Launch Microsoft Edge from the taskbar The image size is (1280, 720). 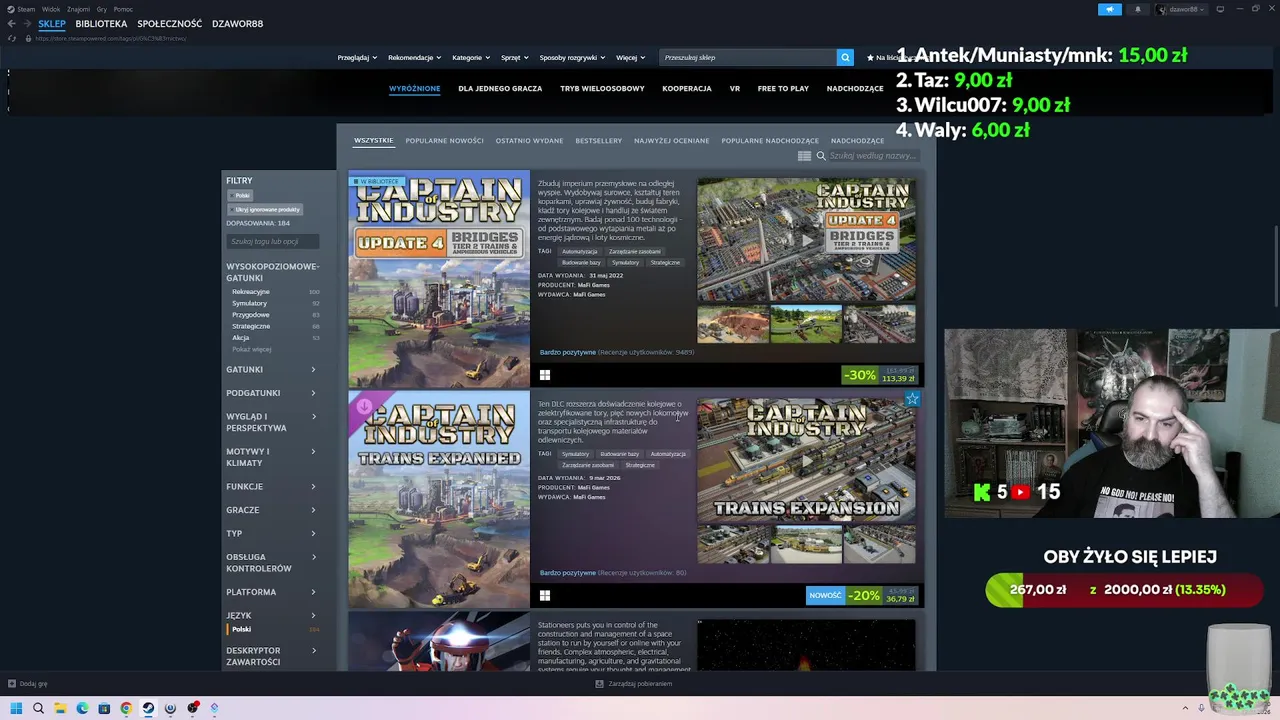pyautogui.click(x=82, y=708)
